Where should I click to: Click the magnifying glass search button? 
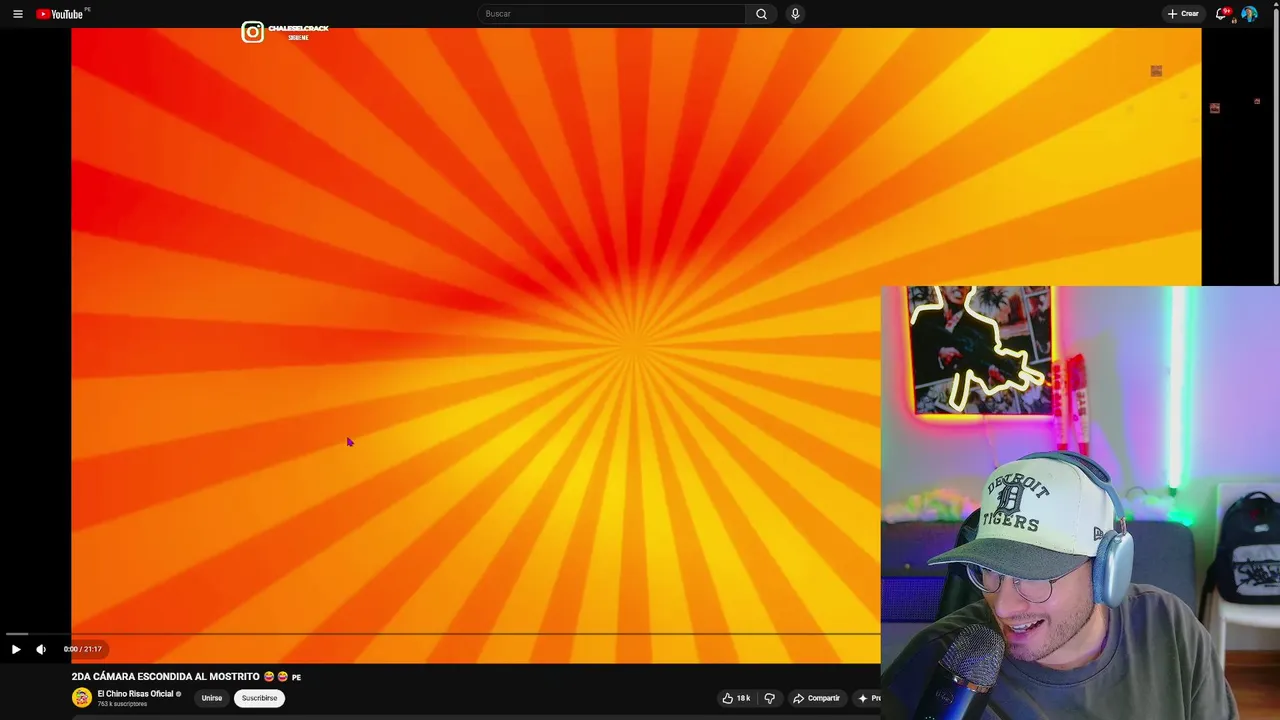761,14
